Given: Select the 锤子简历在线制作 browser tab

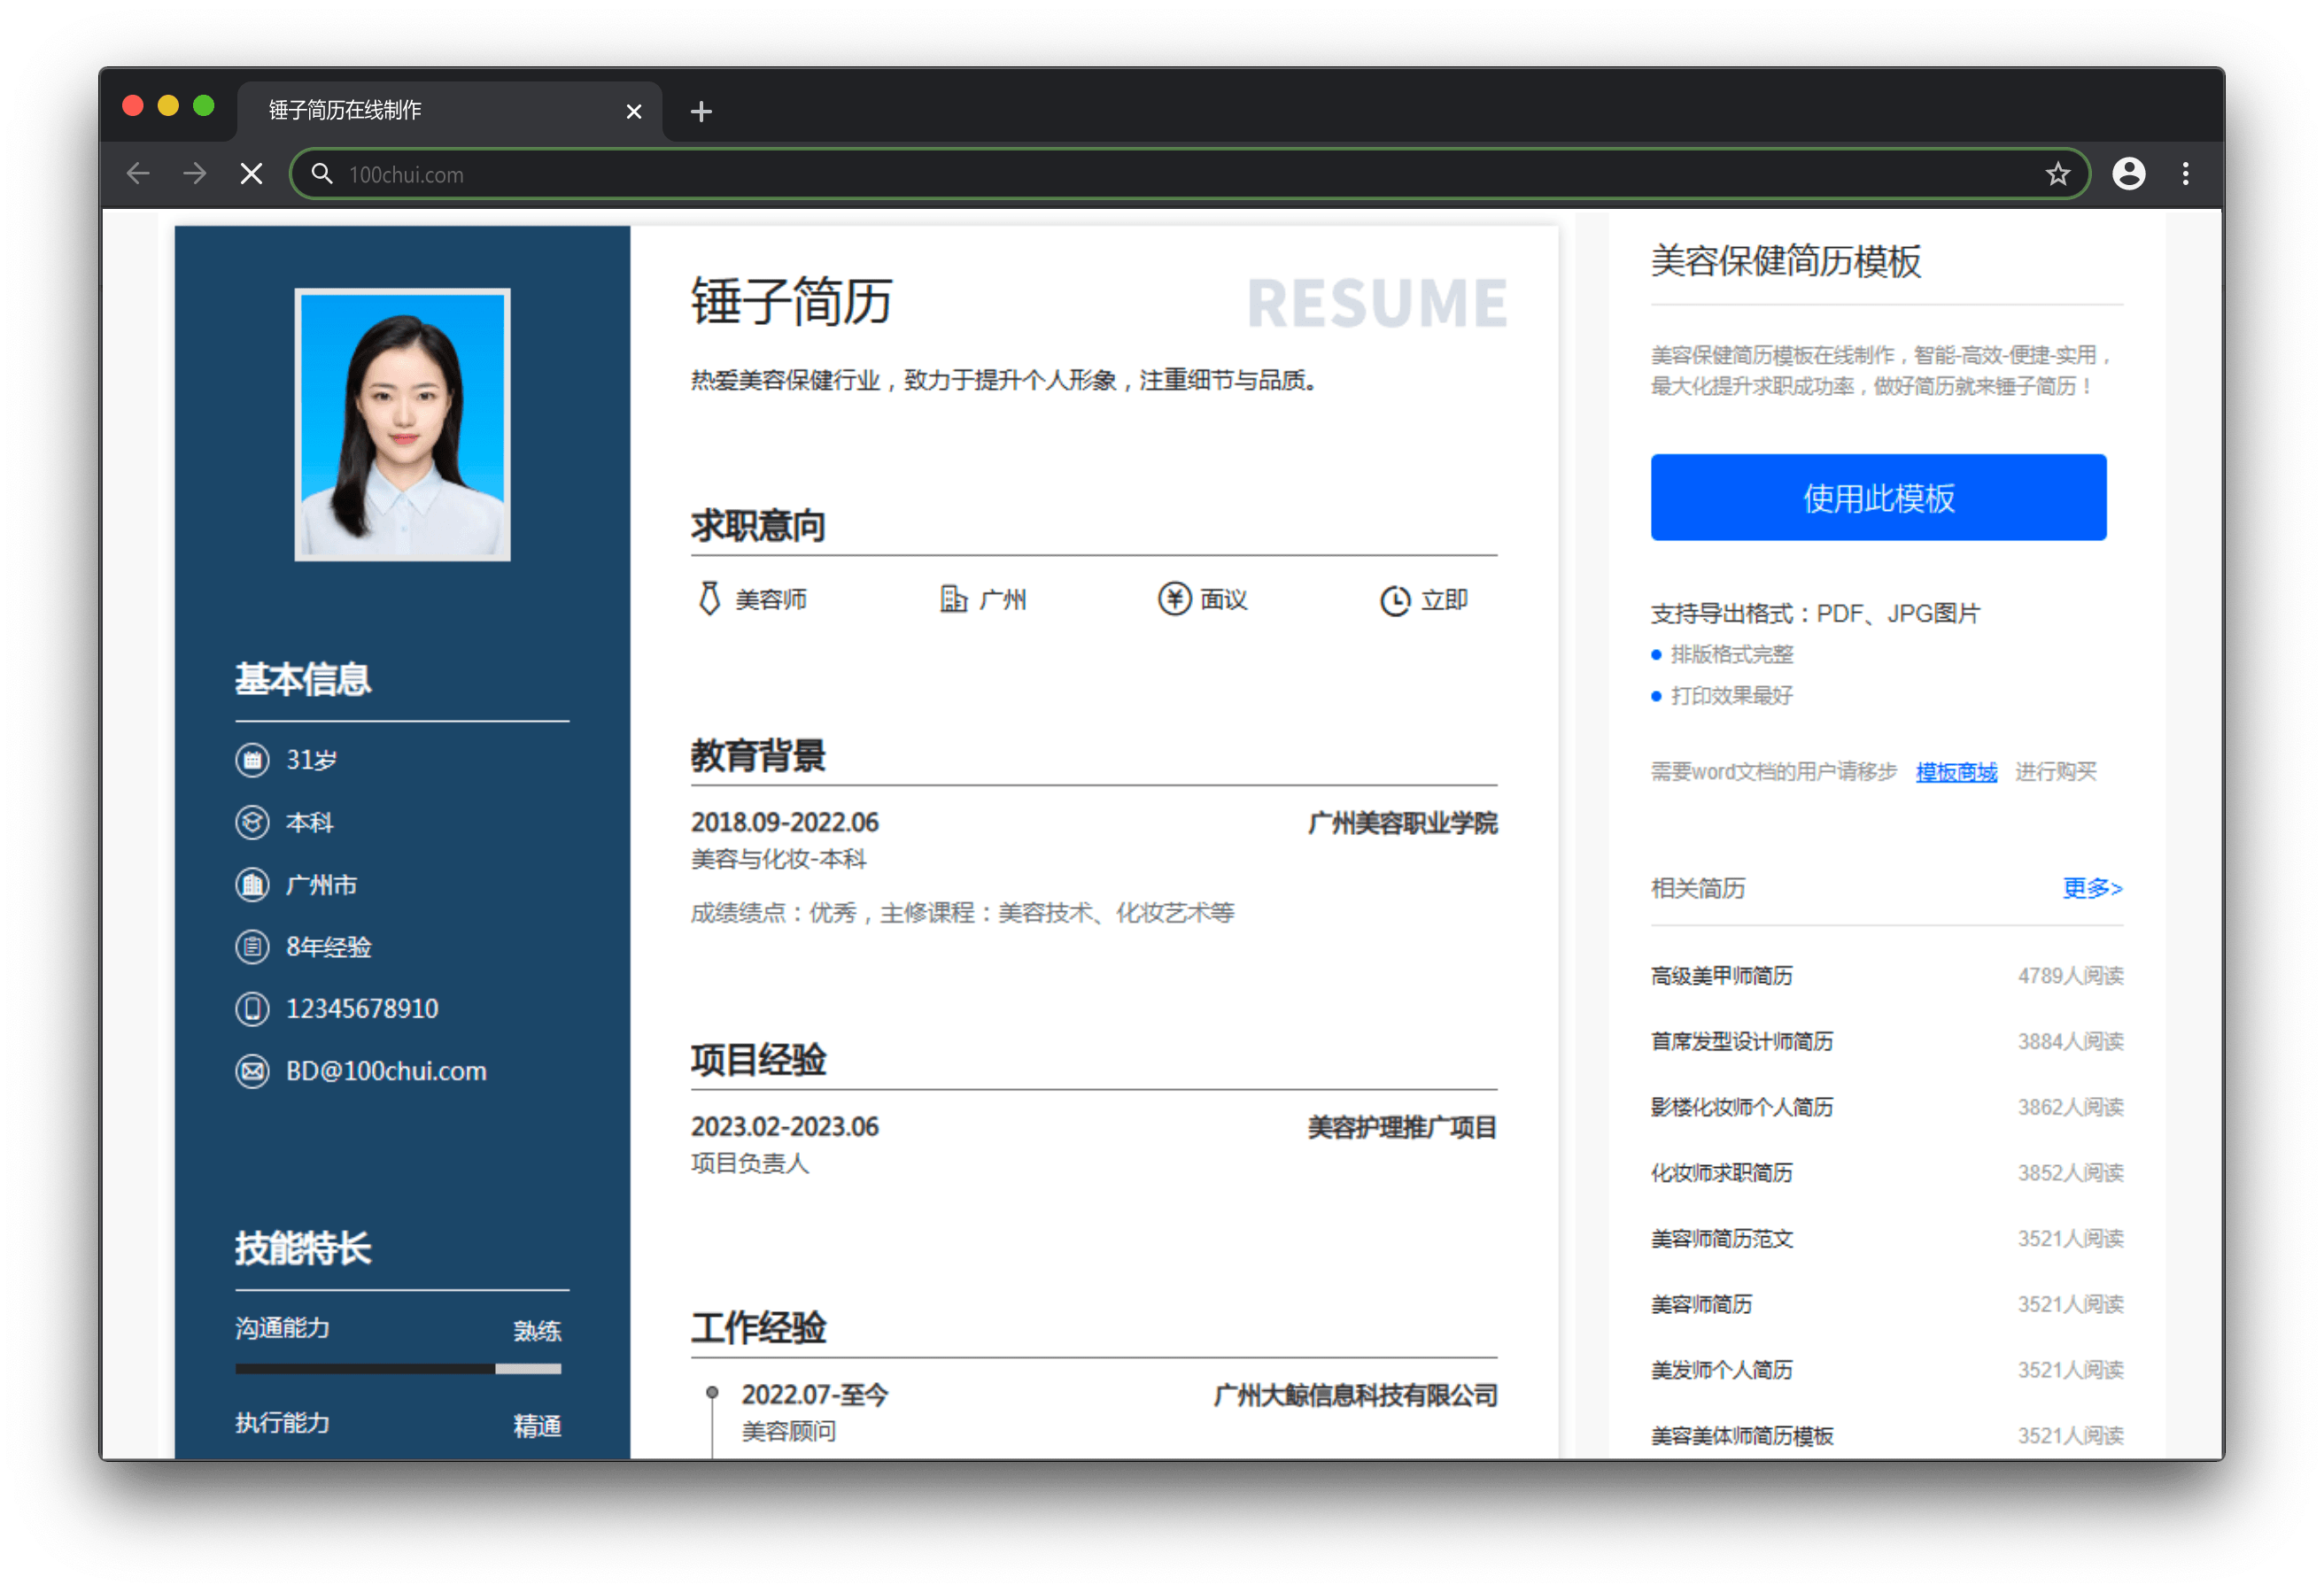Looking at the screenshot, I should click(450, 110).
